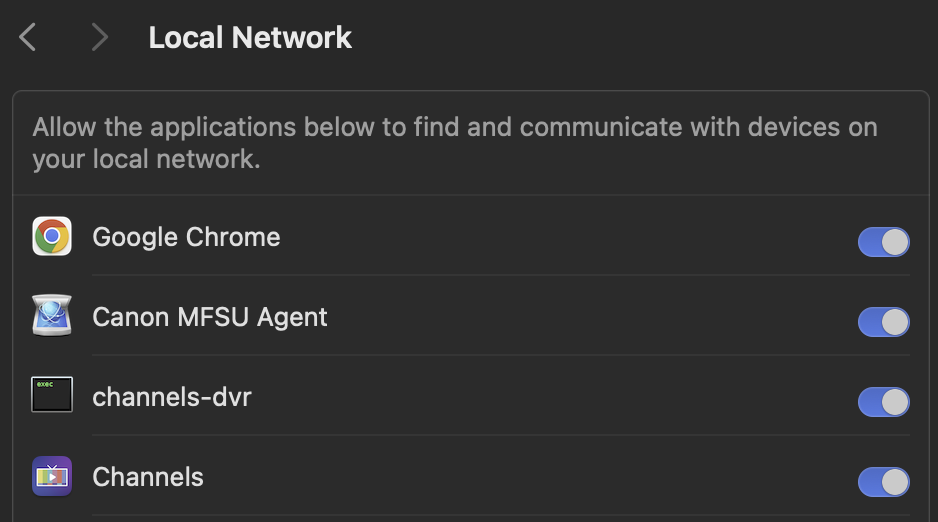Click the empty header area right of the title

(640, 38)
